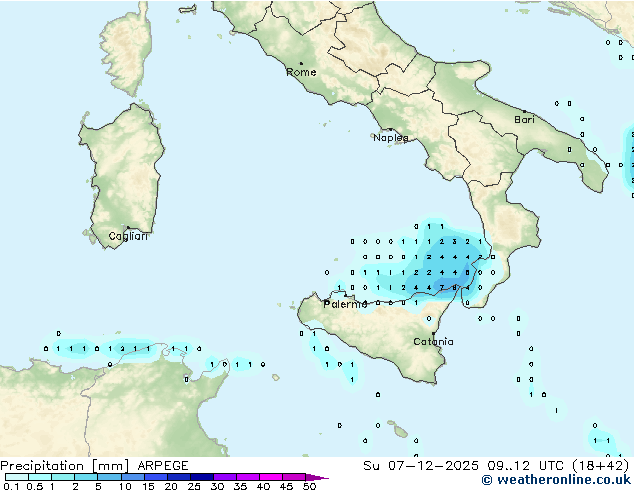Pick the 0.1–0.5 mm legend color swatch
Screen dimensions: 634x490
click(17, 477)
